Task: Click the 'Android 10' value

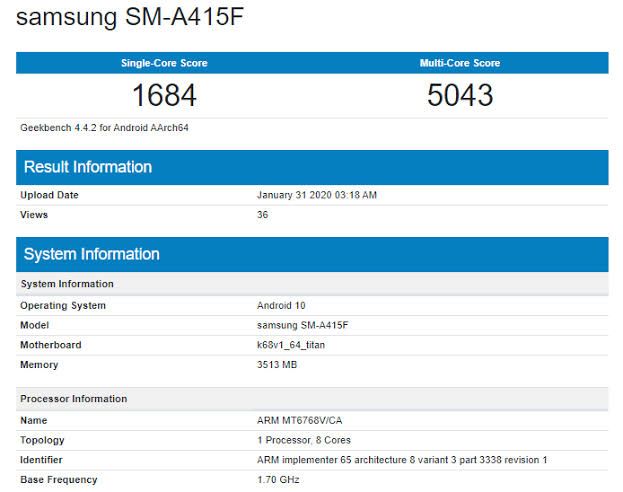Action: click(281, 306)
